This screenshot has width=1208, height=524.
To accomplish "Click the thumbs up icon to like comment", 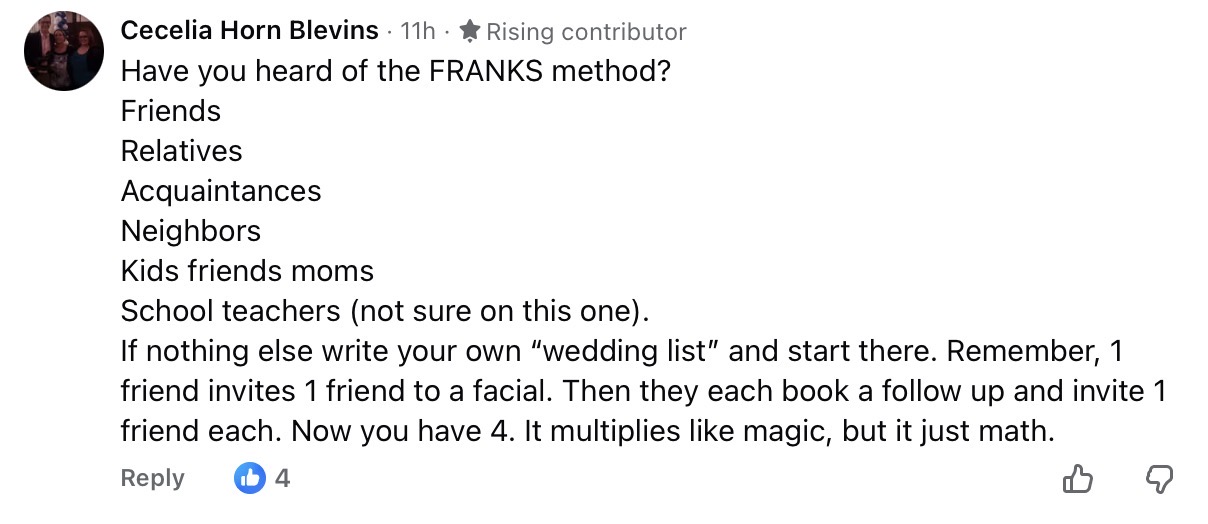I will tap(1077, 480).
